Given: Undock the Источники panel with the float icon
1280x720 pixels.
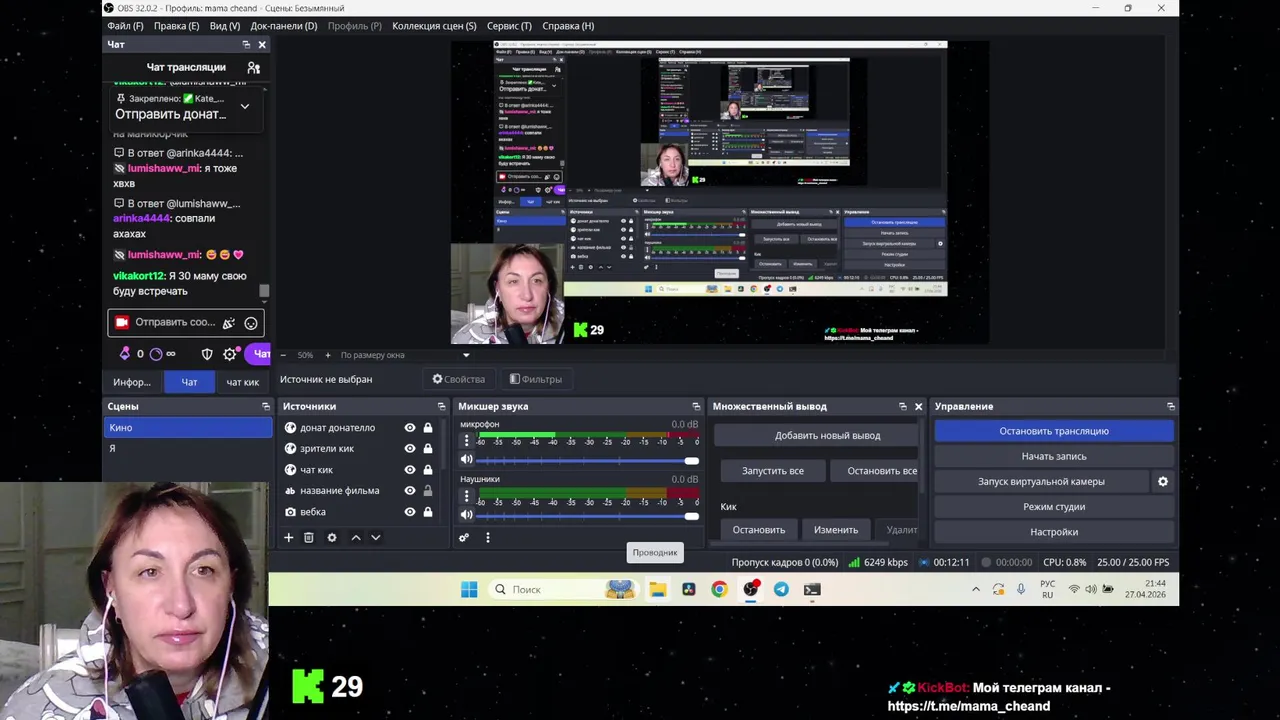Looking at the screenshot, I should point(441,406).
